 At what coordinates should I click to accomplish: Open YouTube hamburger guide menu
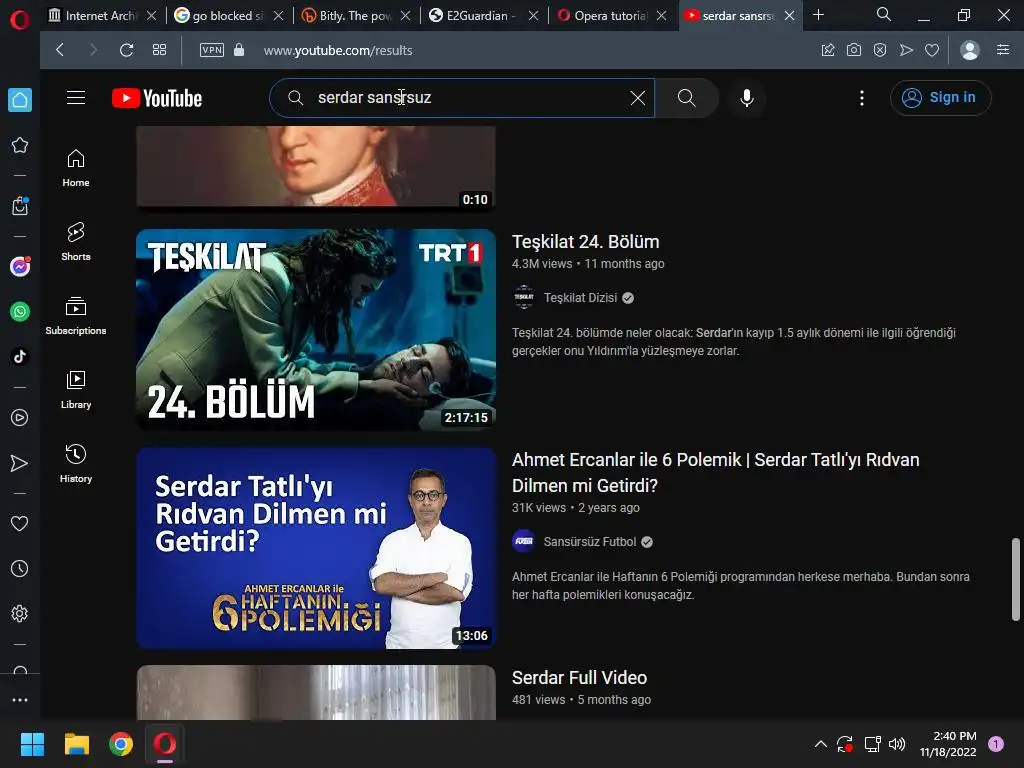click(x=76, y=98)
